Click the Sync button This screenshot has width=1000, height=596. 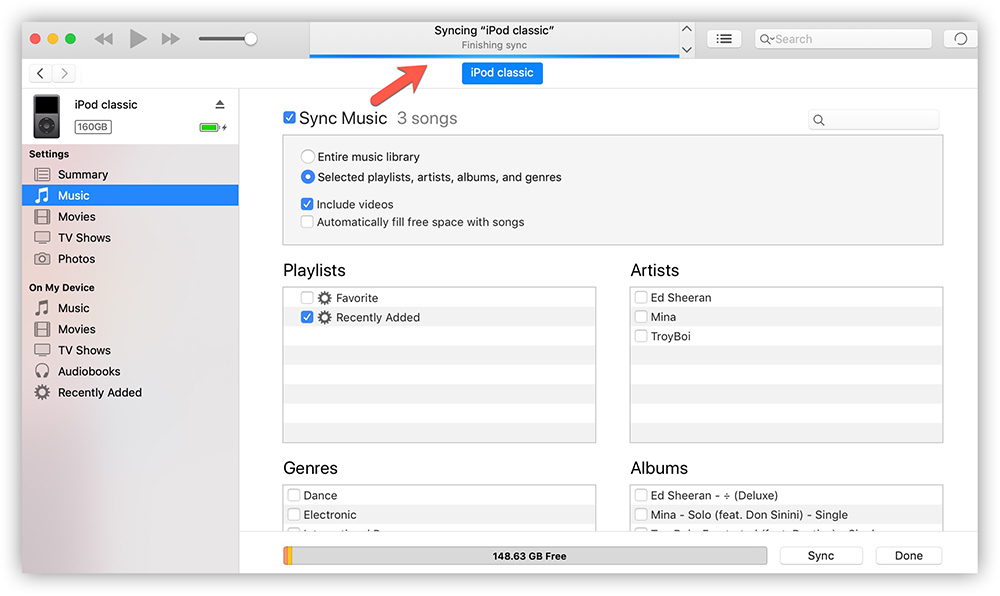coord(820,556)
